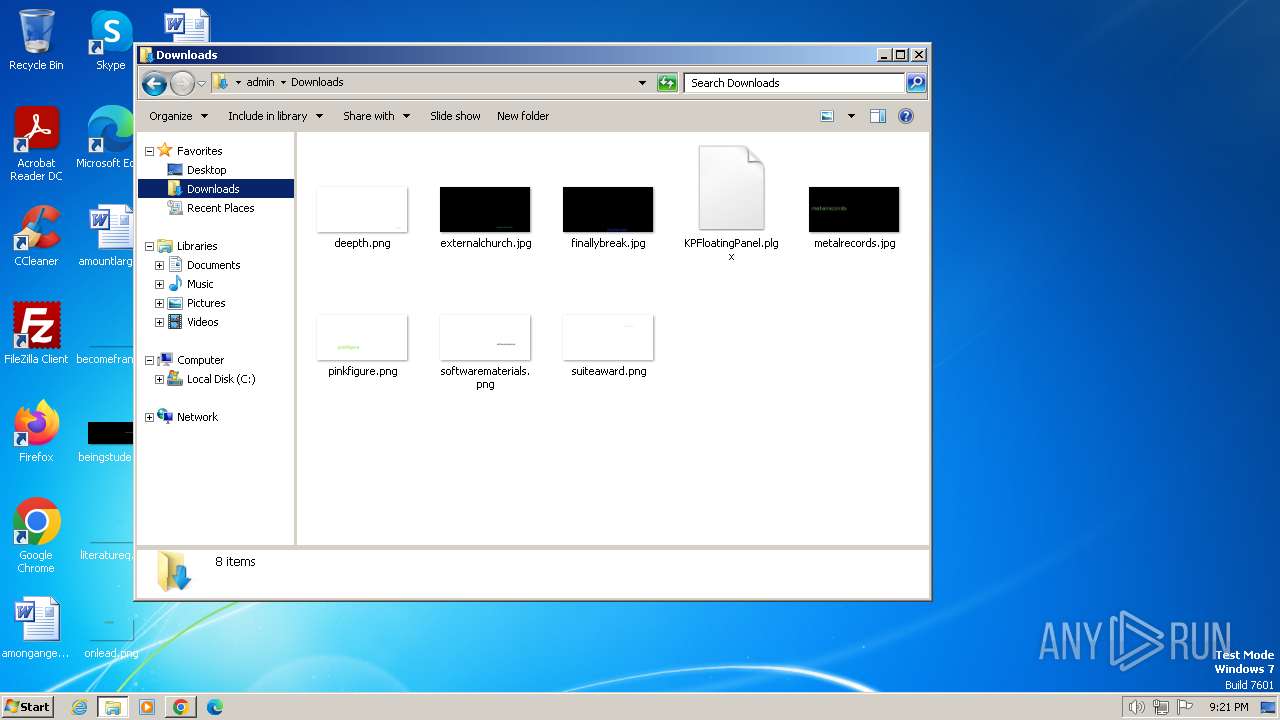Select the Pictures library item
The image size is (1280, 720).
pos(206,303)
